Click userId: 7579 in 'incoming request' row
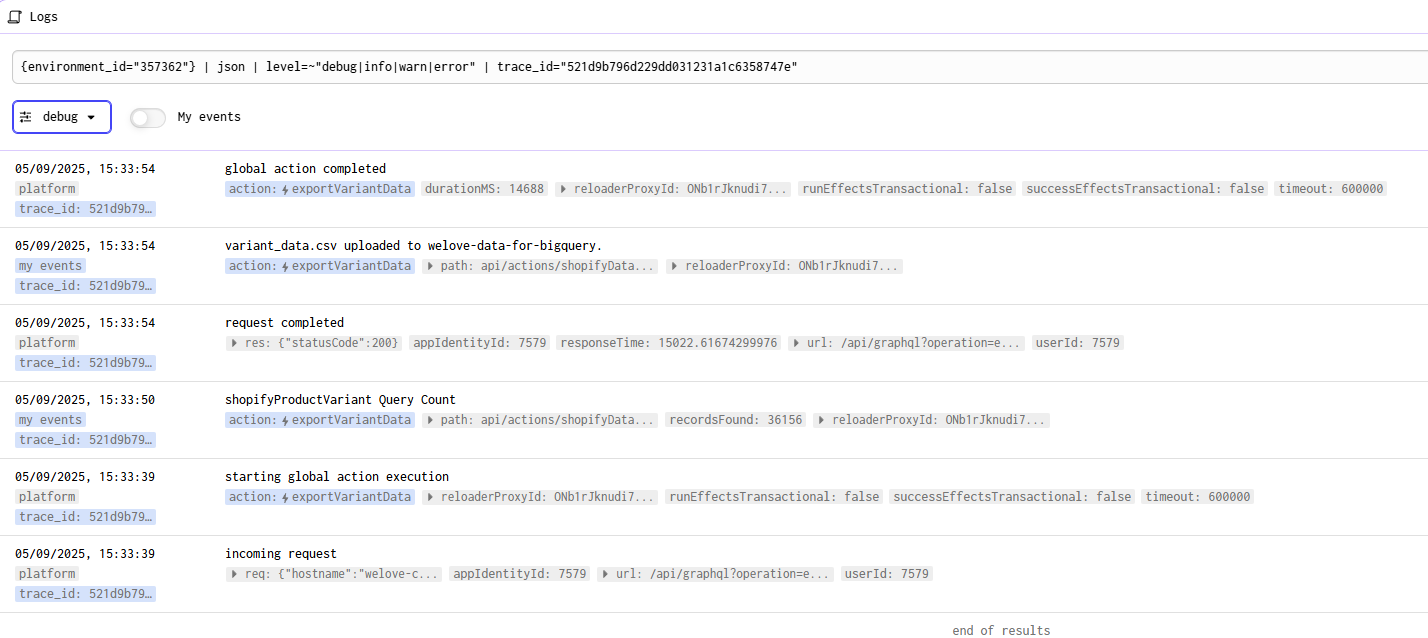The image size is (1428, 638). (x=887, y=574)
